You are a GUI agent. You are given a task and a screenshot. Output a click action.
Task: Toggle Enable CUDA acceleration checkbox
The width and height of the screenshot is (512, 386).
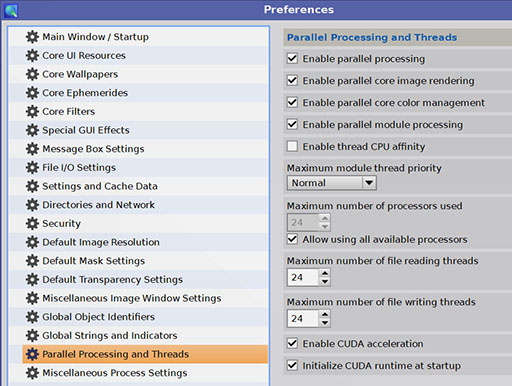click(x=292, y=343)
